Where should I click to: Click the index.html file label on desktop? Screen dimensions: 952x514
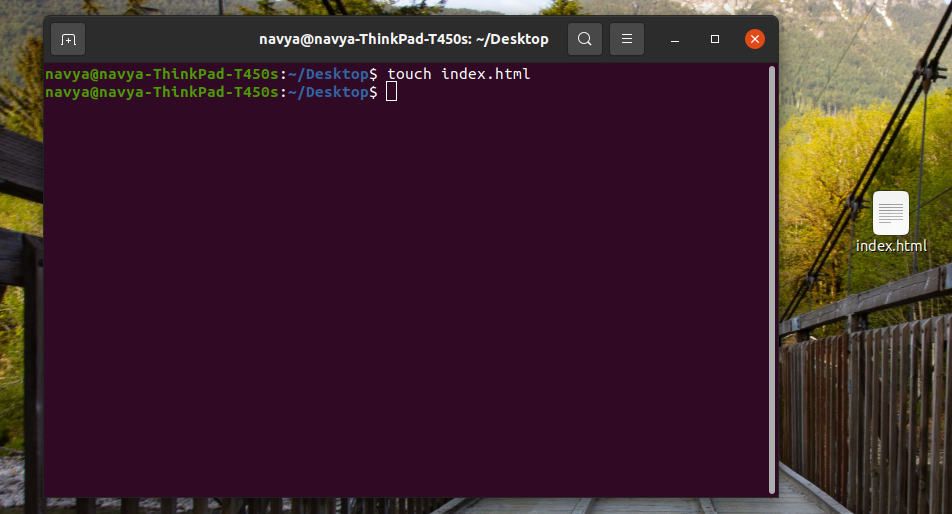pyautogui.click(x=891, y=246)
